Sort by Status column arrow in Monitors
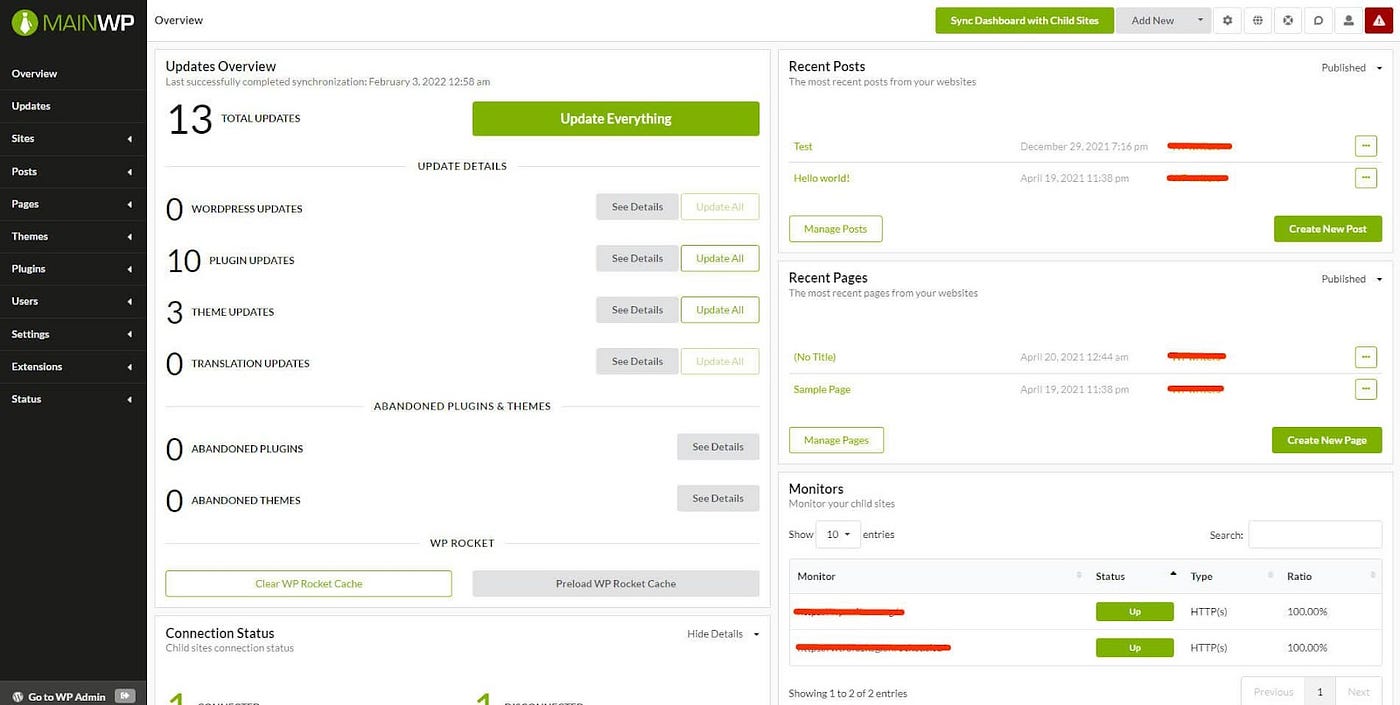 click(1173, 575)
